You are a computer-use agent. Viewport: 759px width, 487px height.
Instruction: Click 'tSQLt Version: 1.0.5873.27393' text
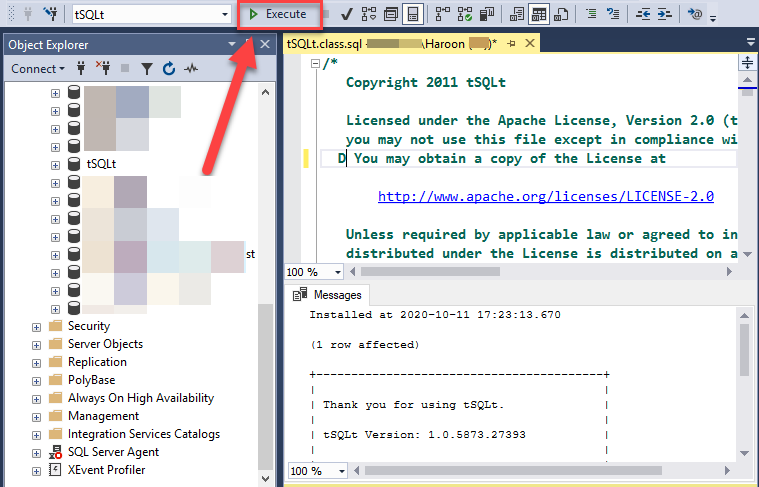pyautogui.click(x=424, y=435)
